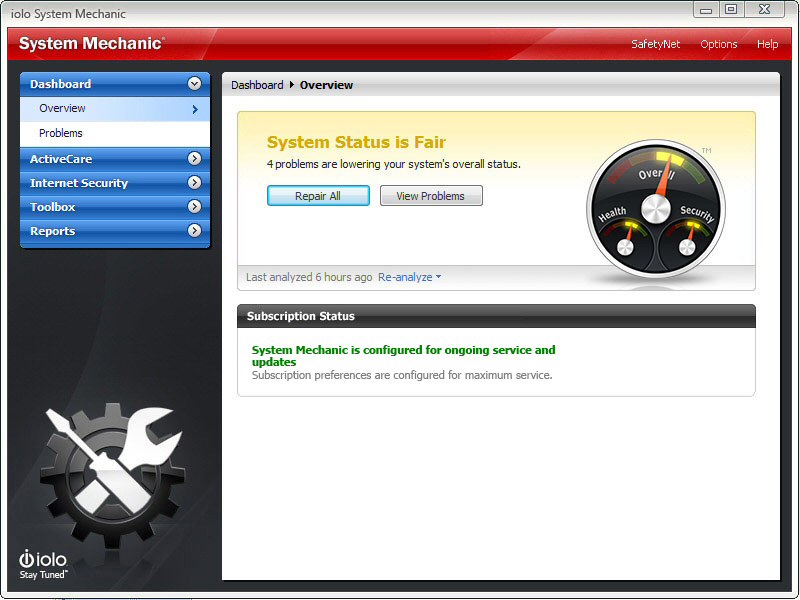Click the Internet Security header label
This screenshot has height=600, width=800.
[79, 183]
